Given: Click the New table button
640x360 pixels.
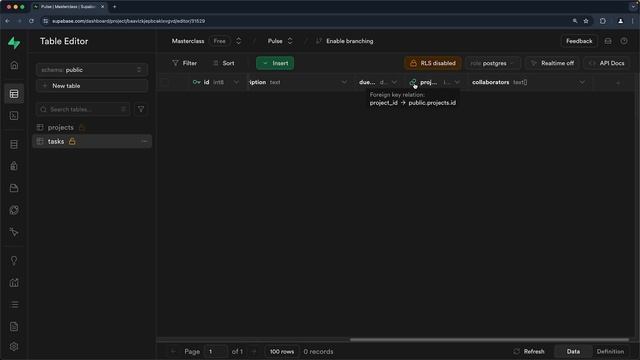Looking at the screenshot, I should 92,86.
